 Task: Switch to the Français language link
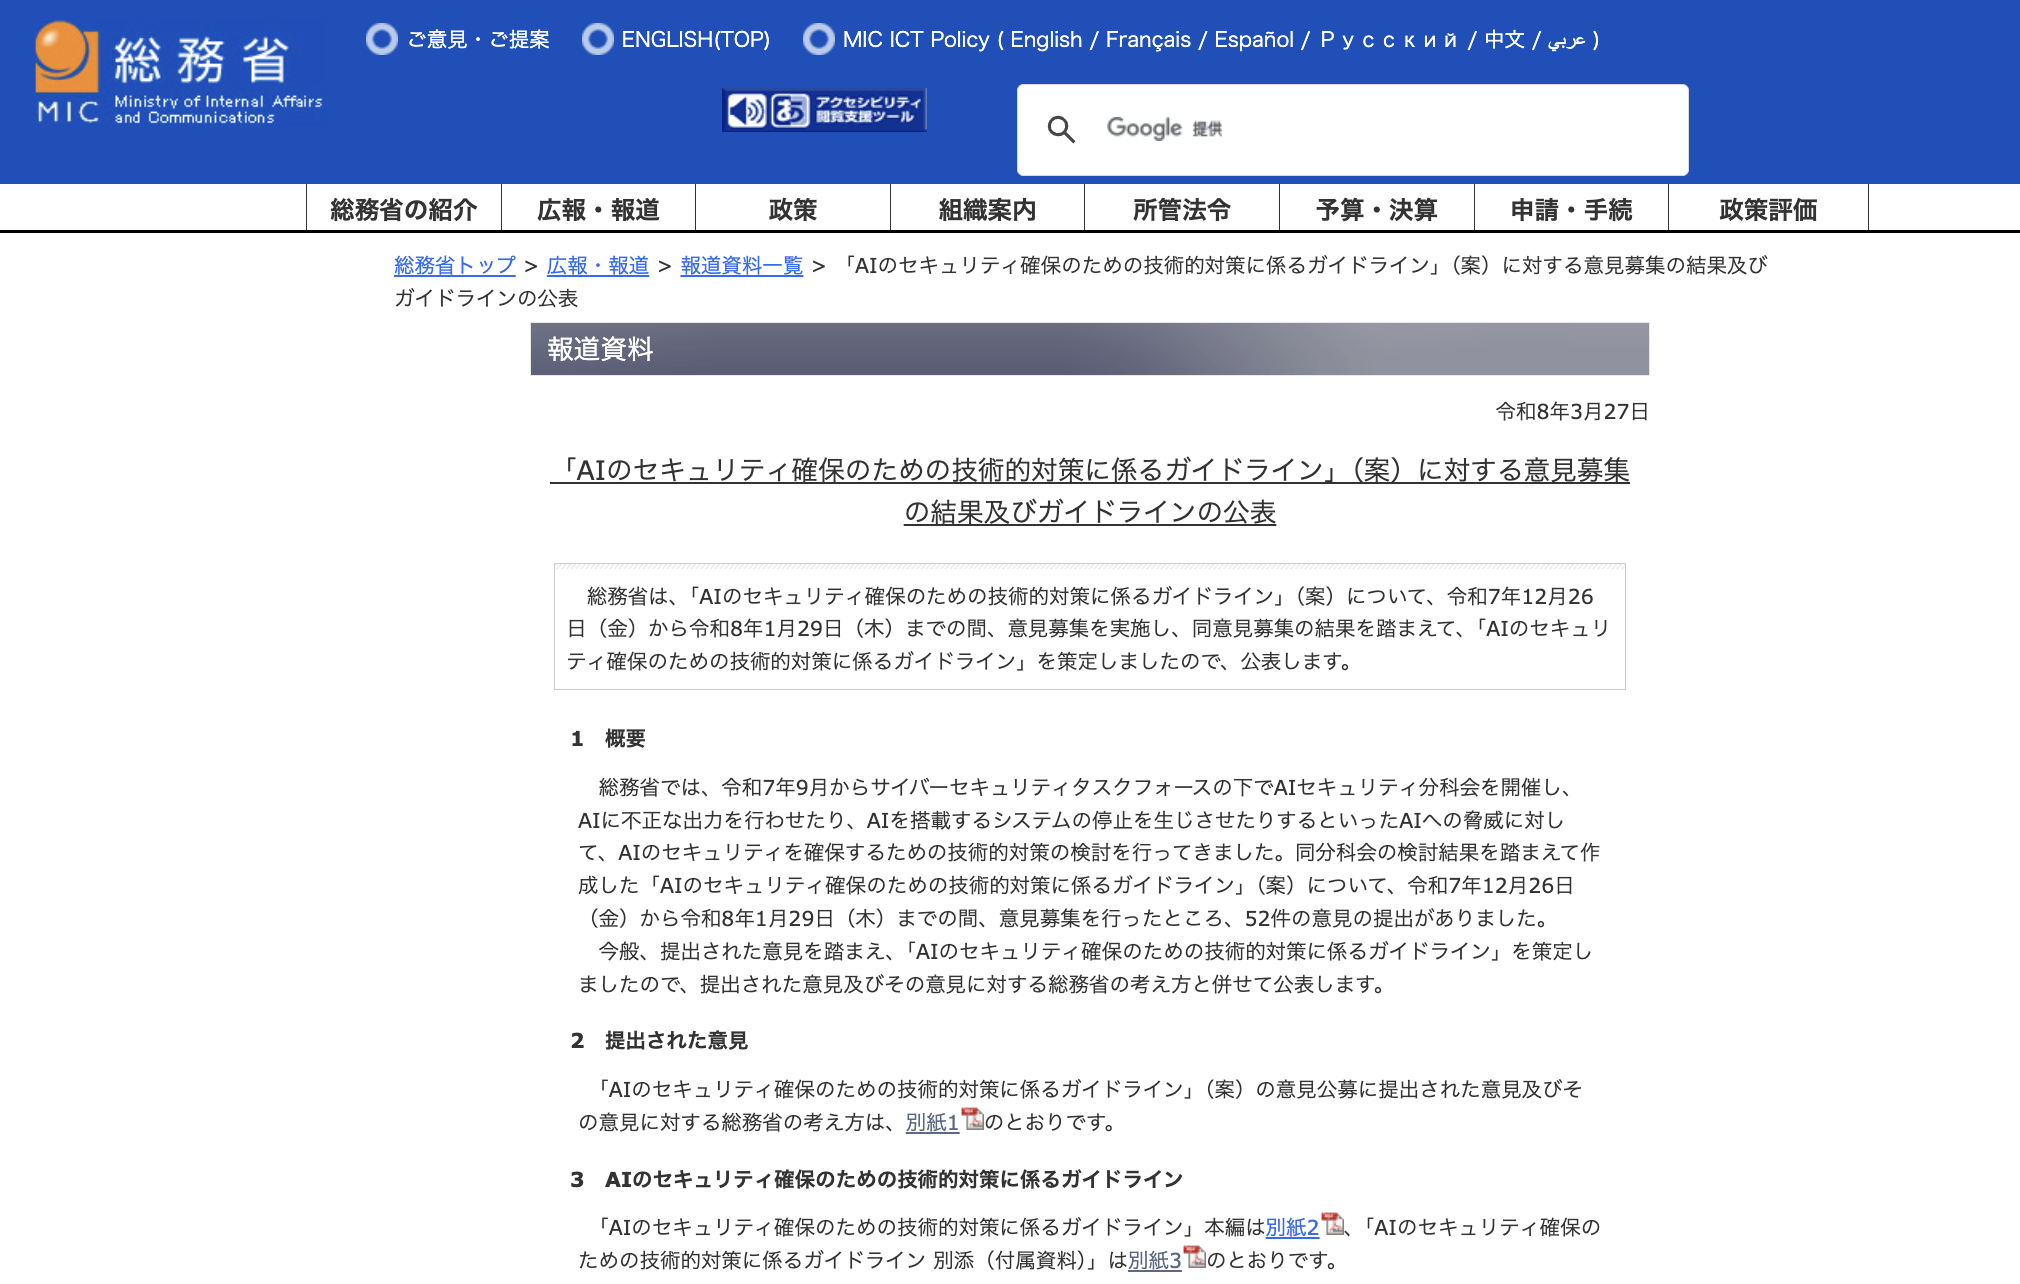[x=1147, y=39]
